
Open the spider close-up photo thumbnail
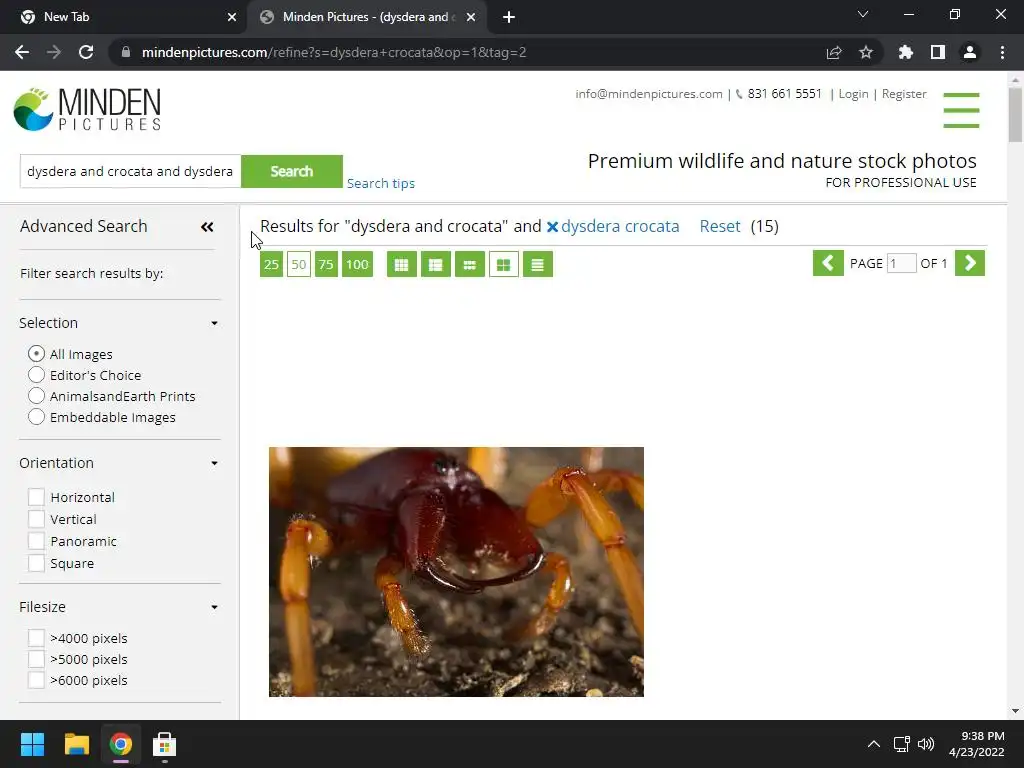(456, 571)
